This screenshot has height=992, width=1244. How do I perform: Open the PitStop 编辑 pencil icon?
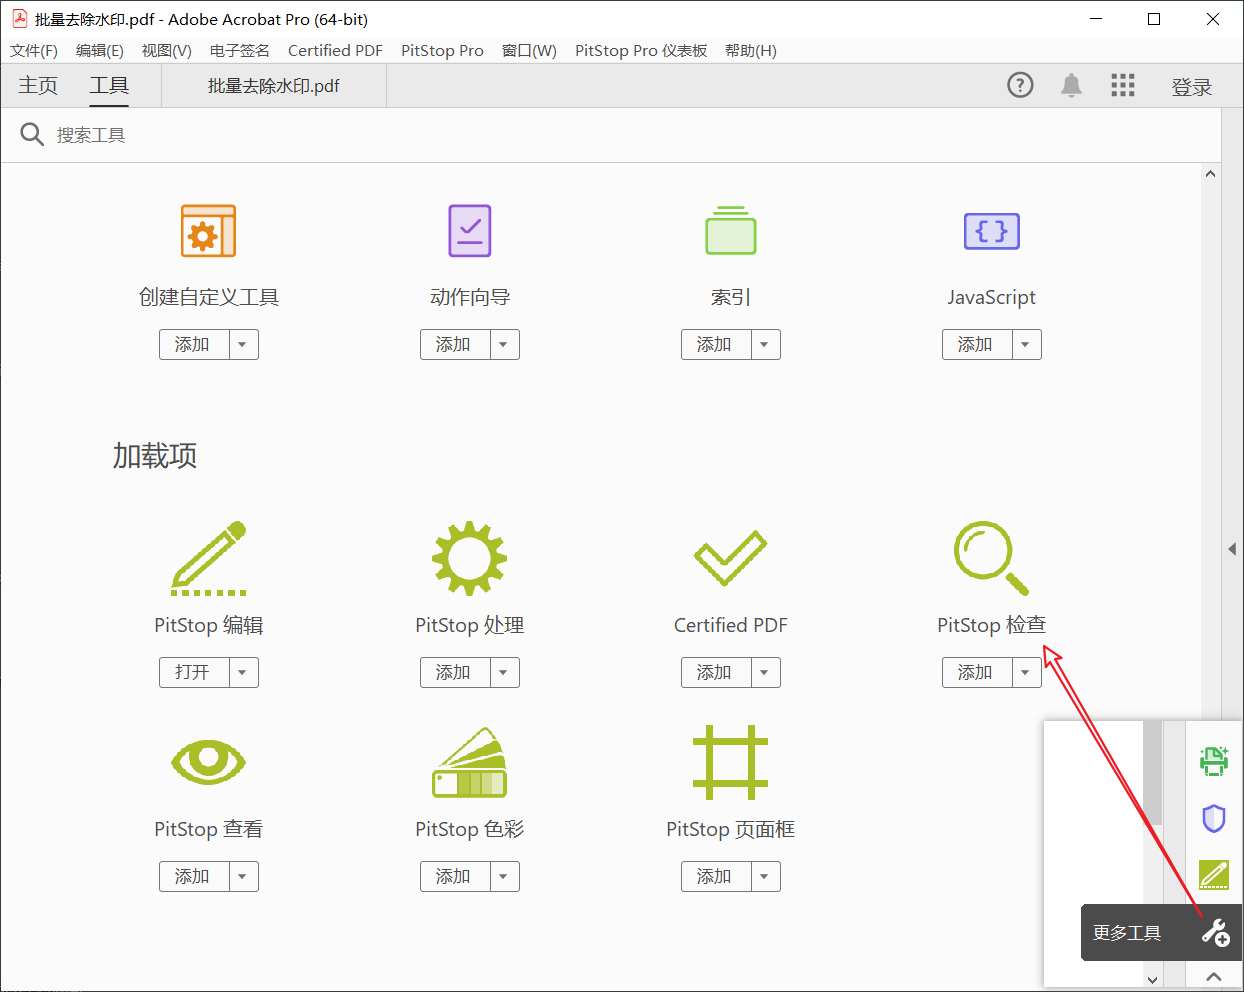(x=208, y=558)
